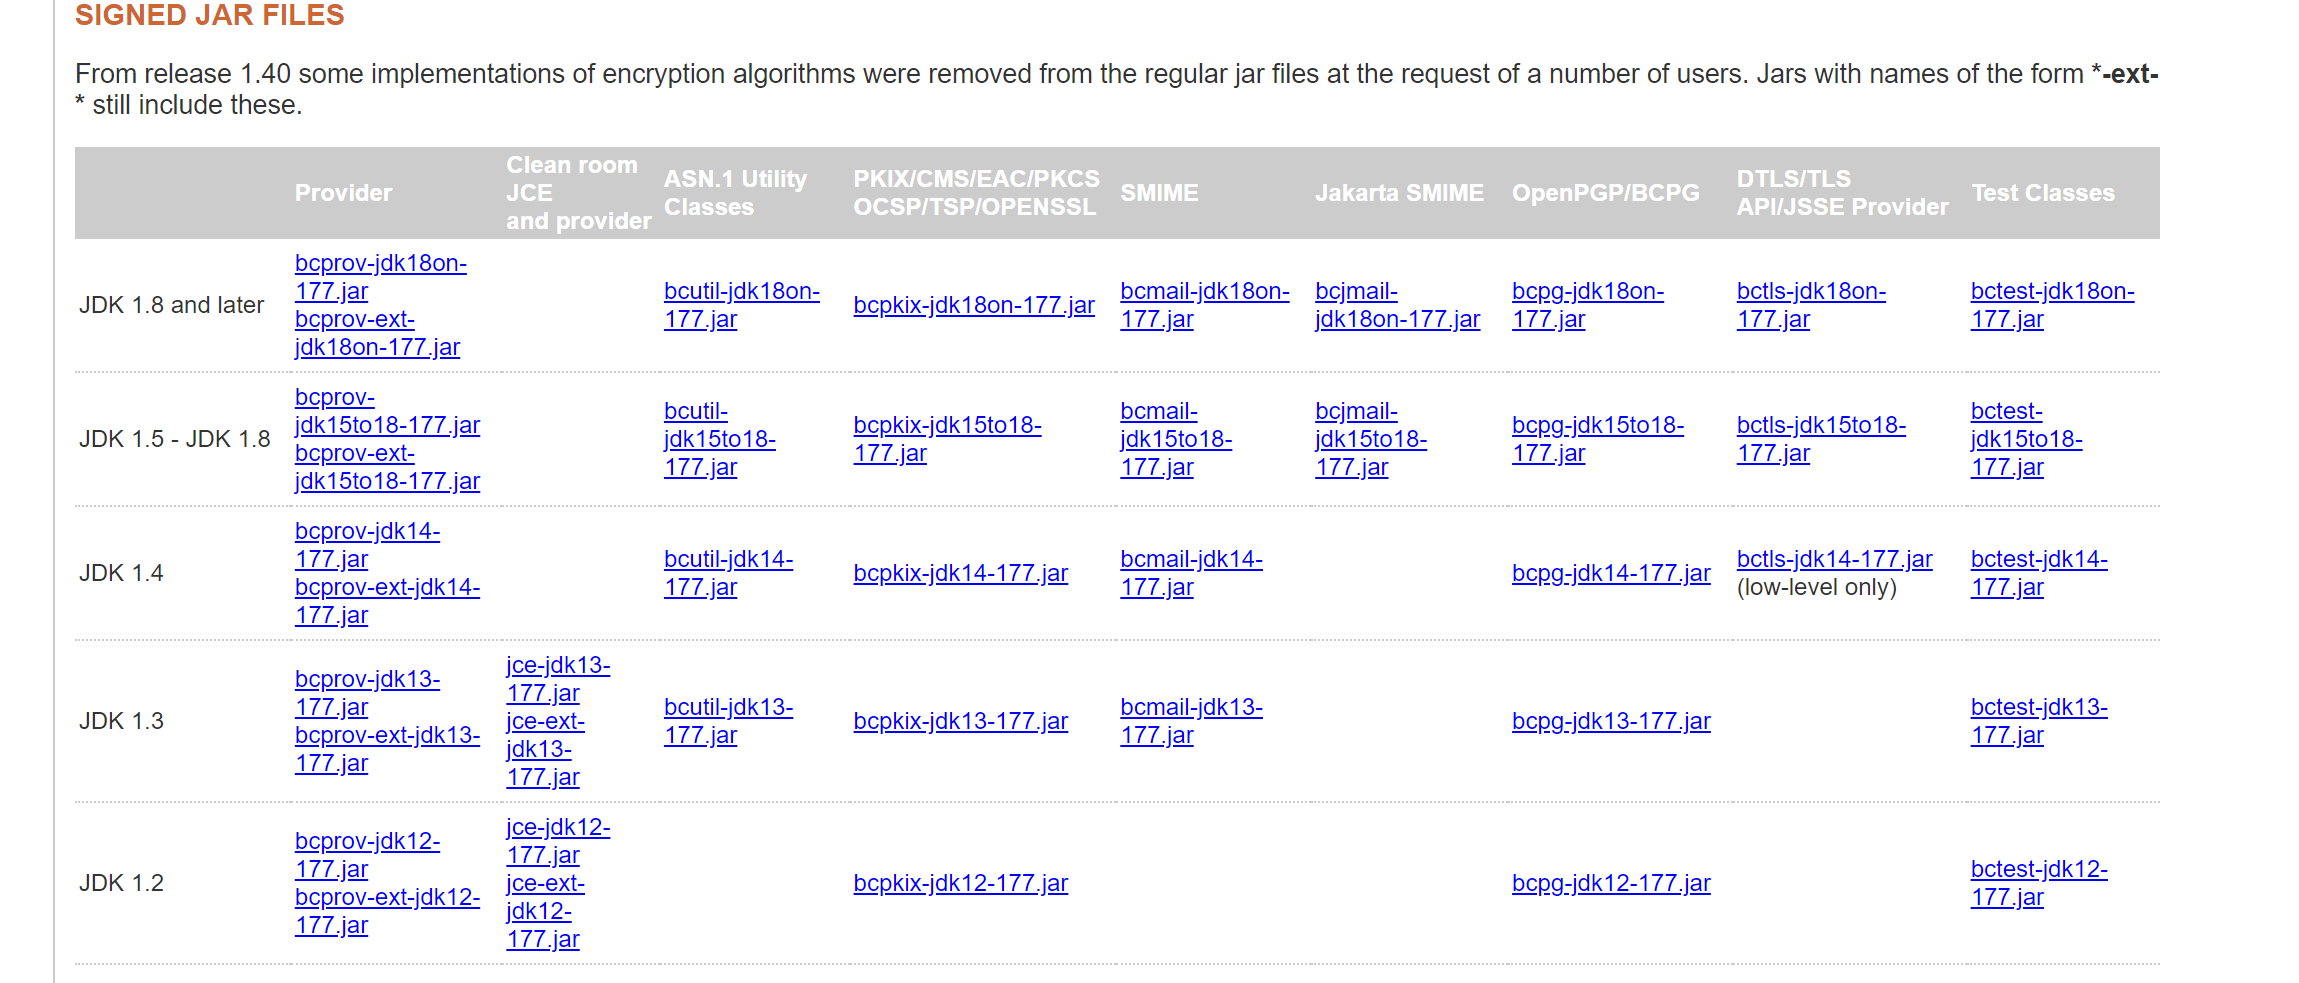Open bcpkix-jdk18on-177.jar link
This screenshot has width=2299, height=983.
click(x=974, y=305)
